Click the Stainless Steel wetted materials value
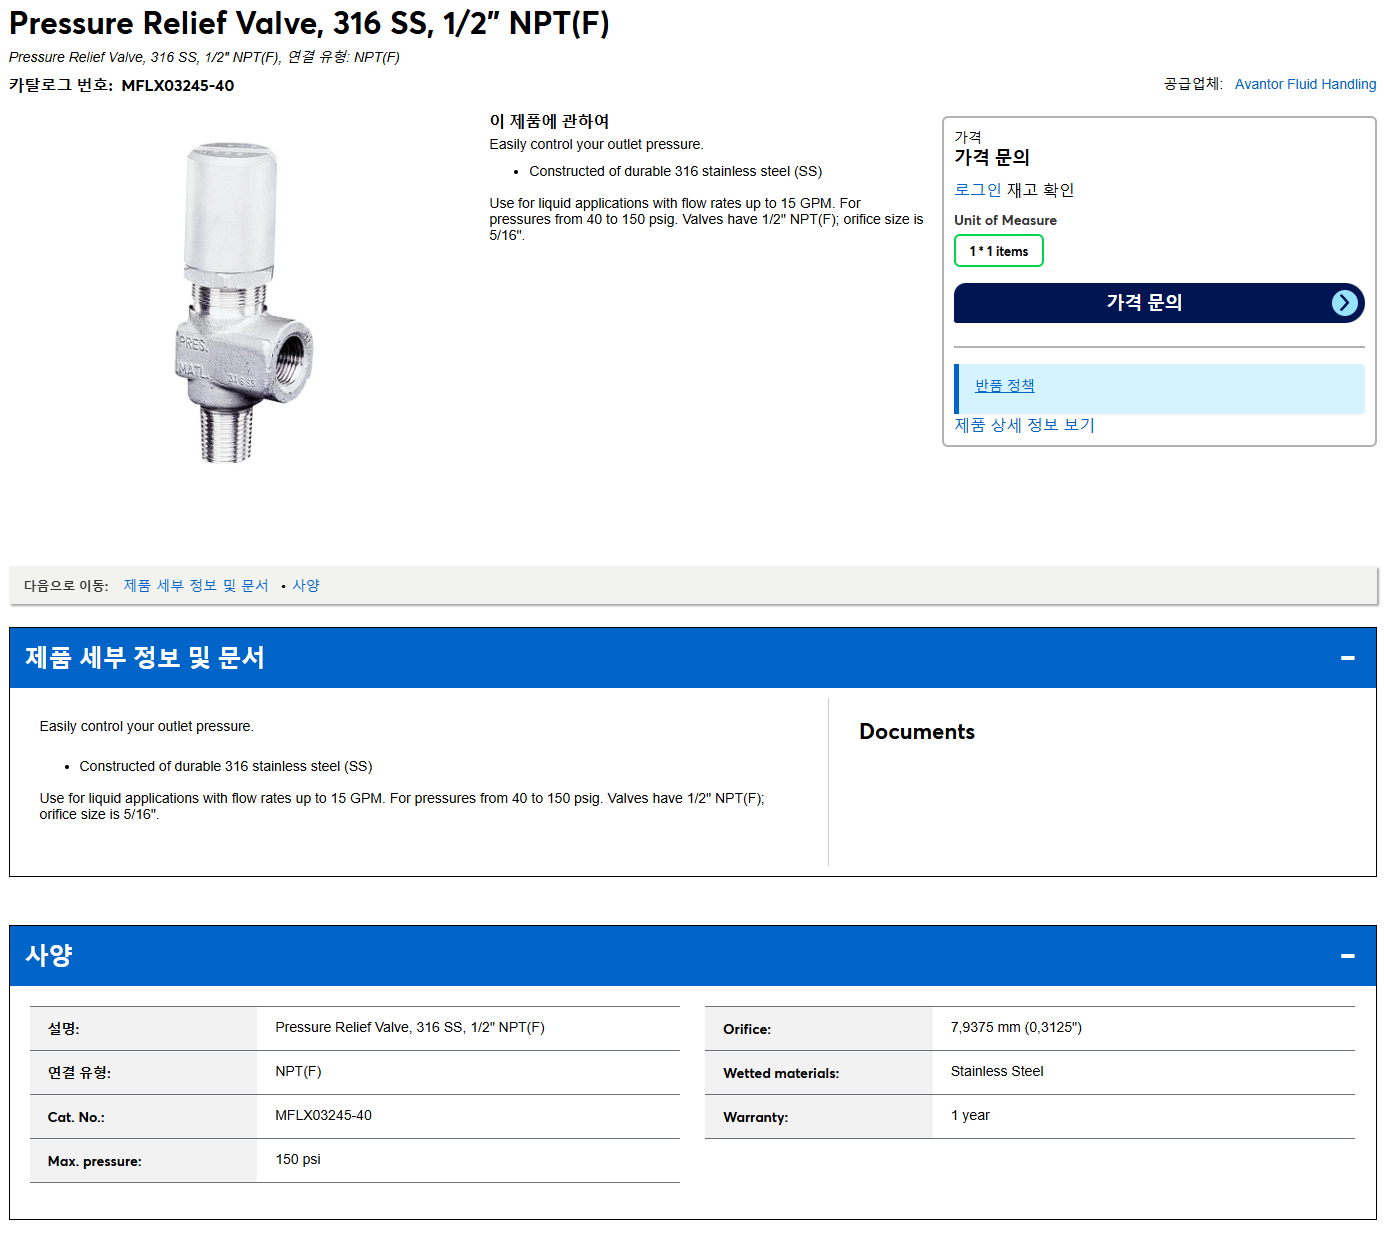This screenshot has width=1384, height=1240. point(997,1072)
